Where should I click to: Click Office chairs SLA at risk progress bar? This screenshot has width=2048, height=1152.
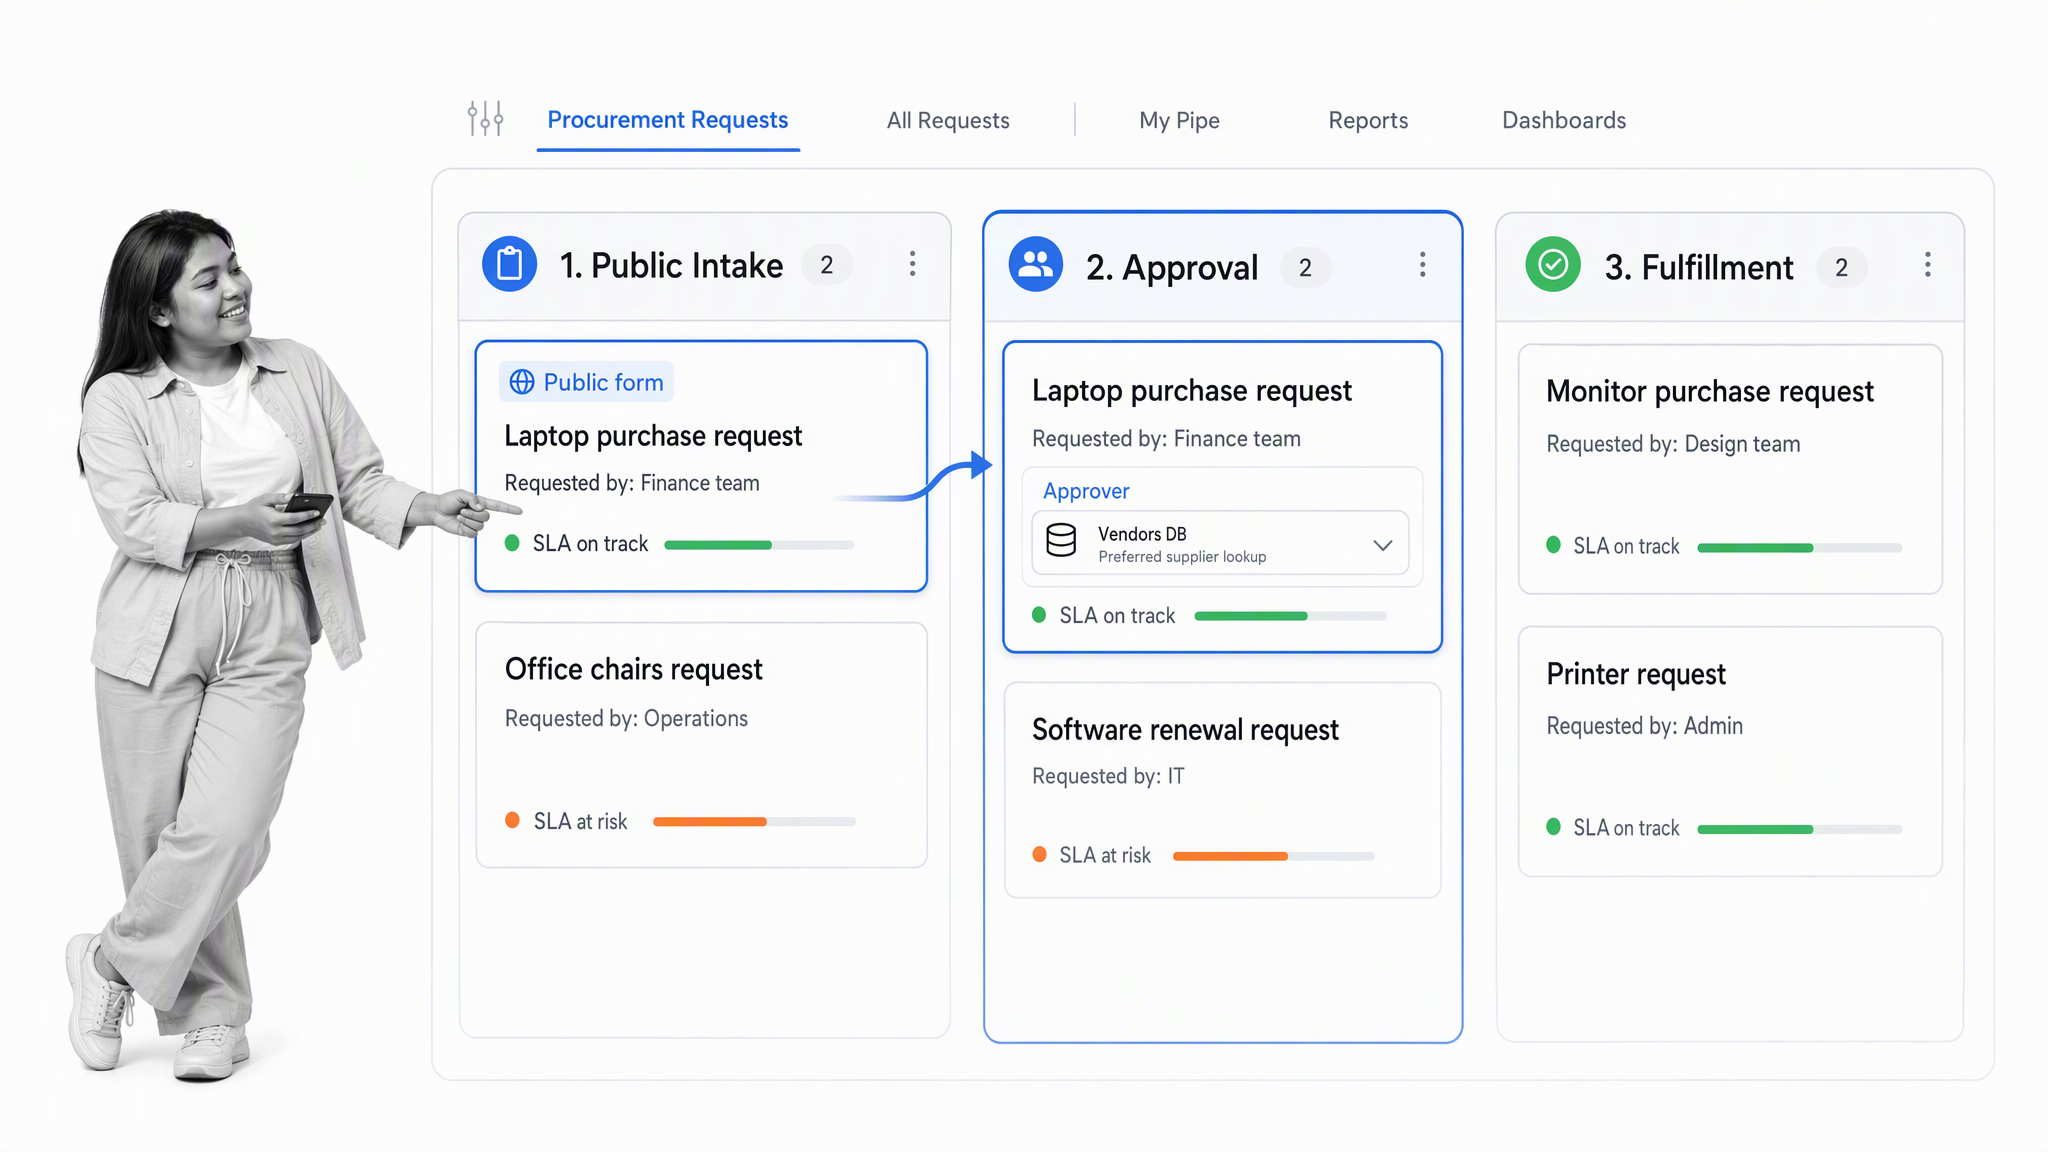(x=754, y=822)
